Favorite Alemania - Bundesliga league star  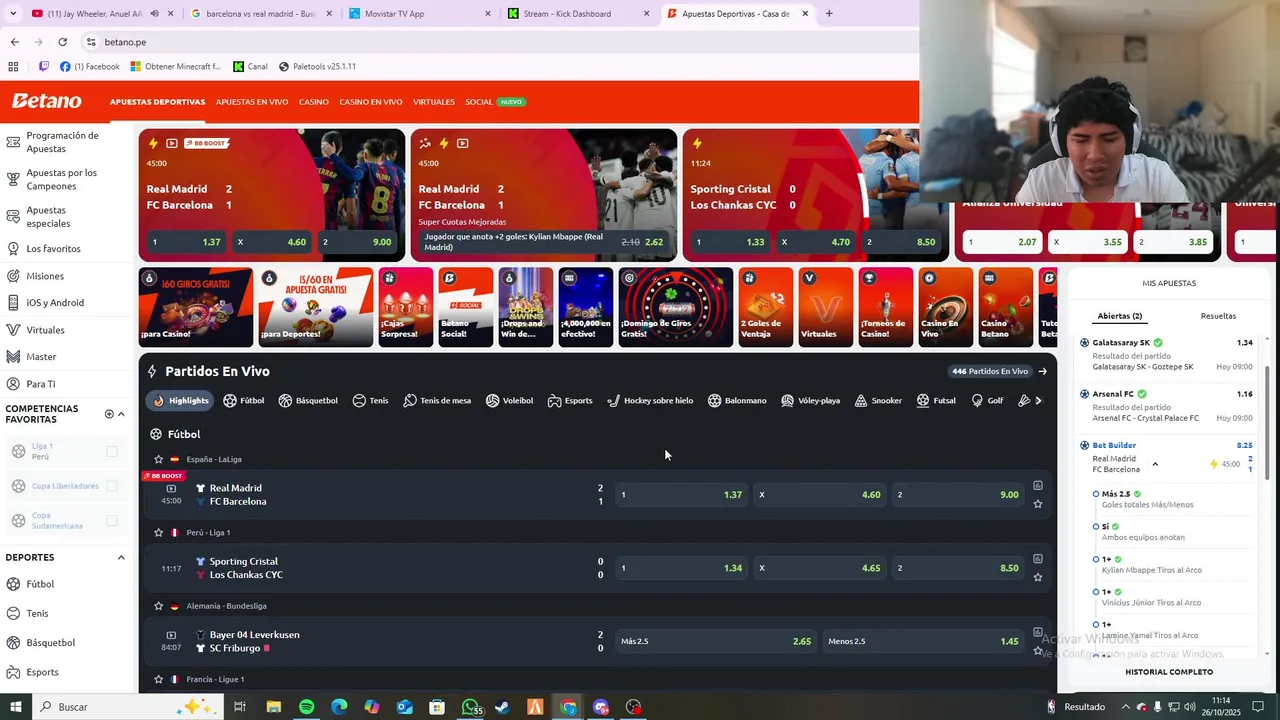158,606
